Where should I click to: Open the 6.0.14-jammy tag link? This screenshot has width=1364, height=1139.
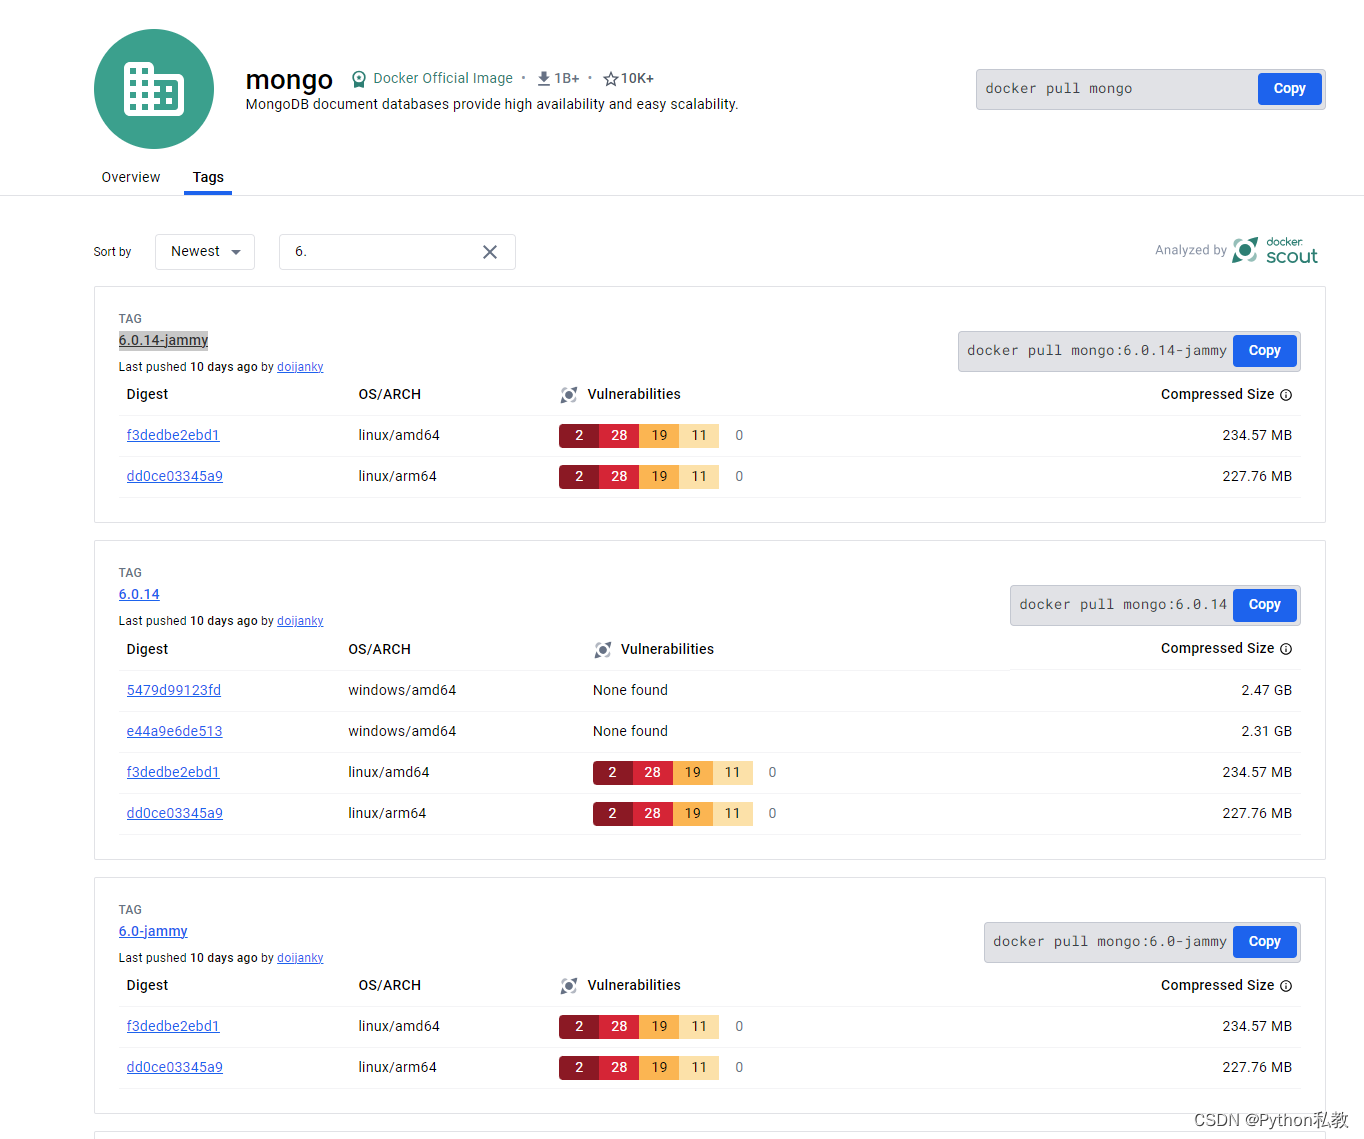163,340
